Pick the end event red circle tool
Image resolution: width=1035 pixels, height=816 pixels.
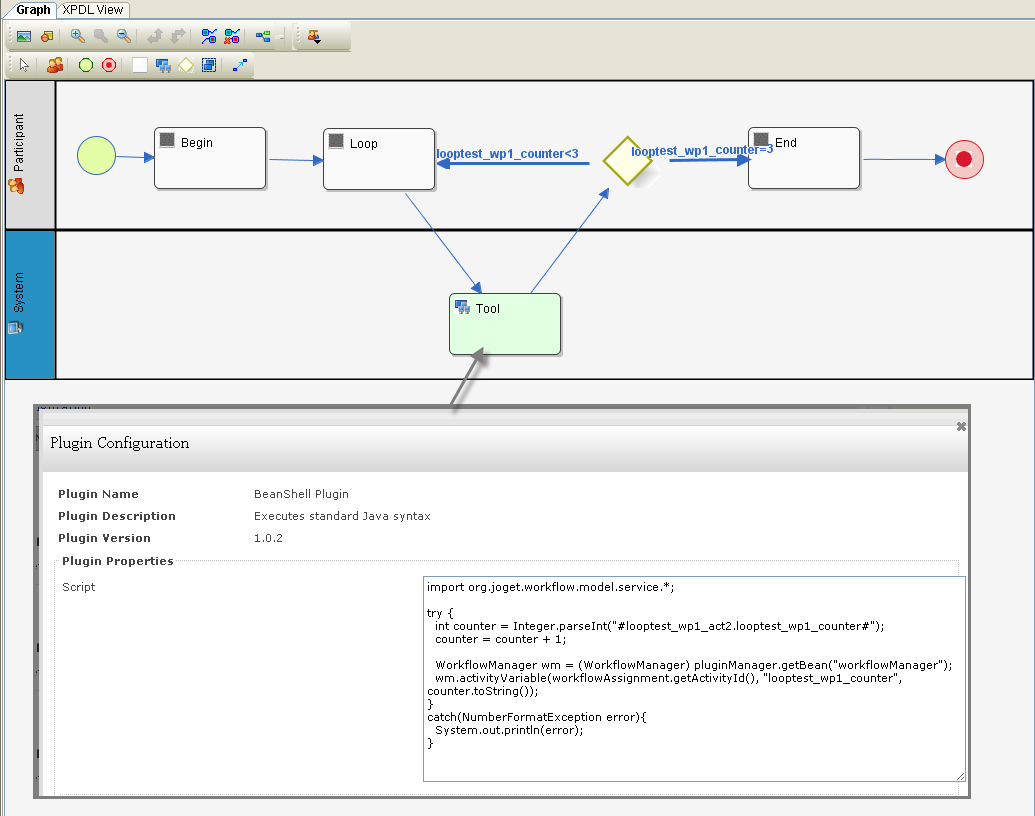tap(109, 65)
